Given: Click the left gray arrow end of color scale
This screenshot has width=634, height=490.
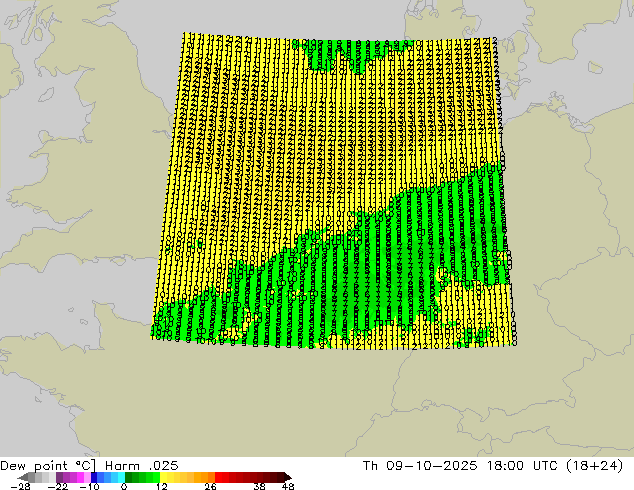Looking at the screenshot, I should tap(23, 477).
